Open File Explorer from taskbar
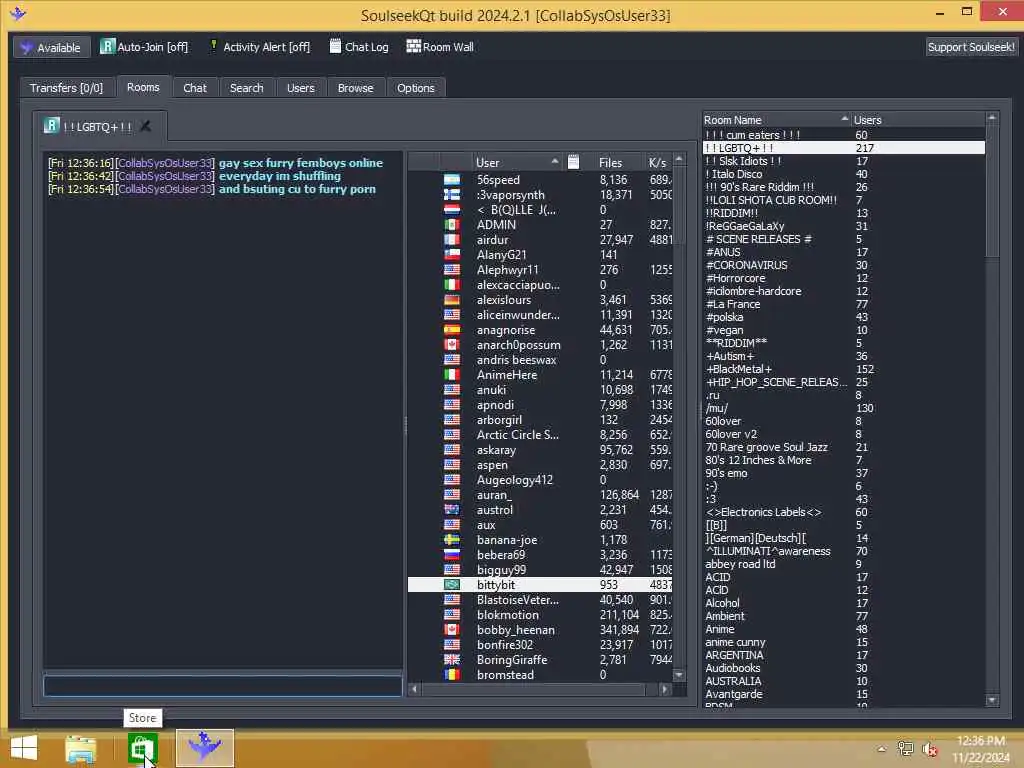Image resolution: width=1024 pixels, height=768 pixels. click(x=81, y=748)
